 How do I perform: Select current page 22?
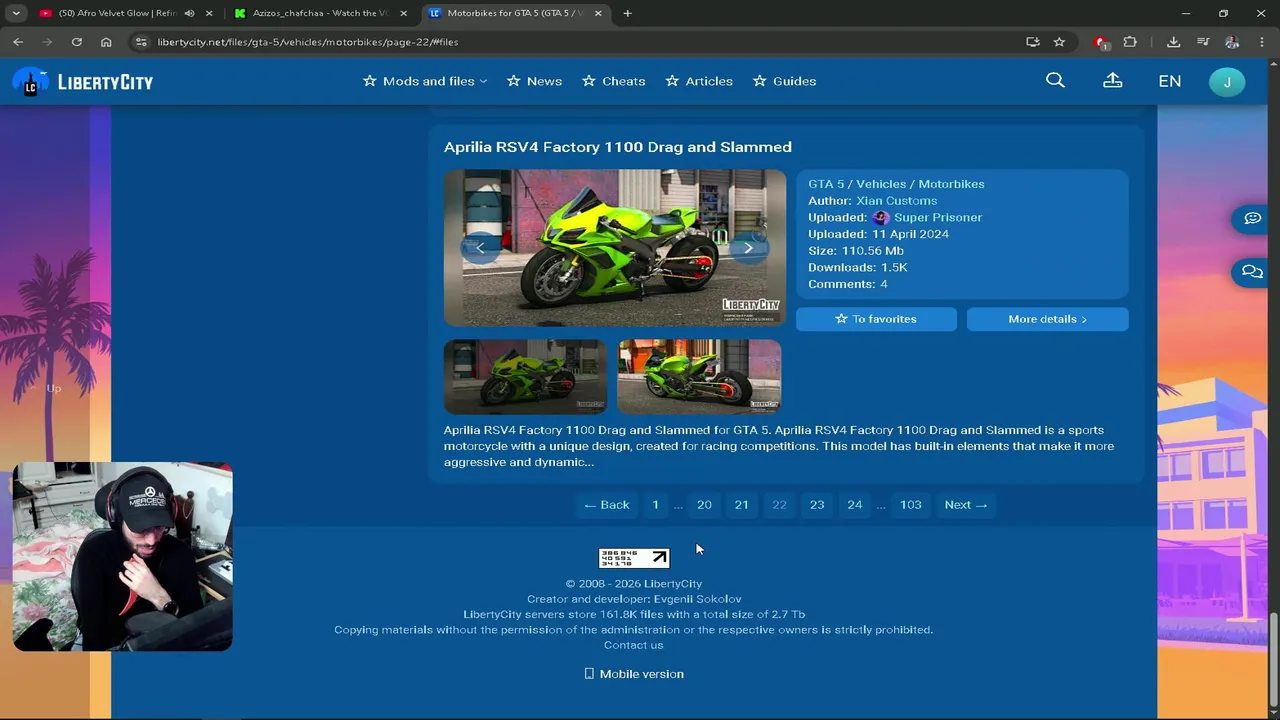779,505
